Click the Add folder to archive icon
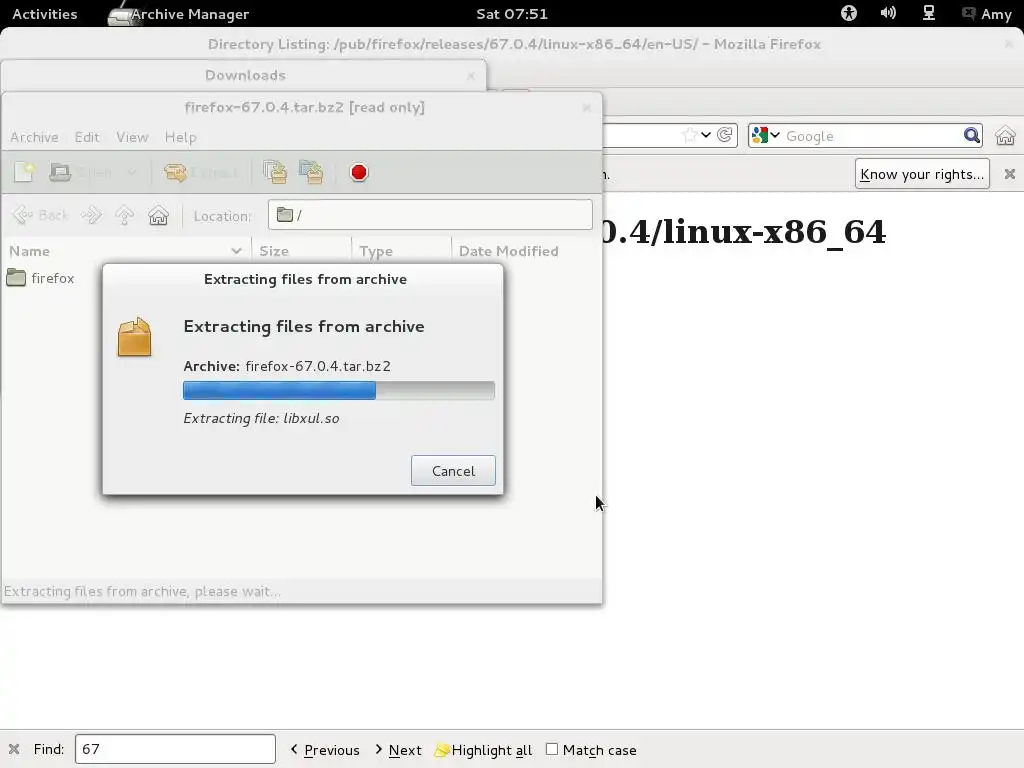1024x768 pixels. (x=312, y=172)
